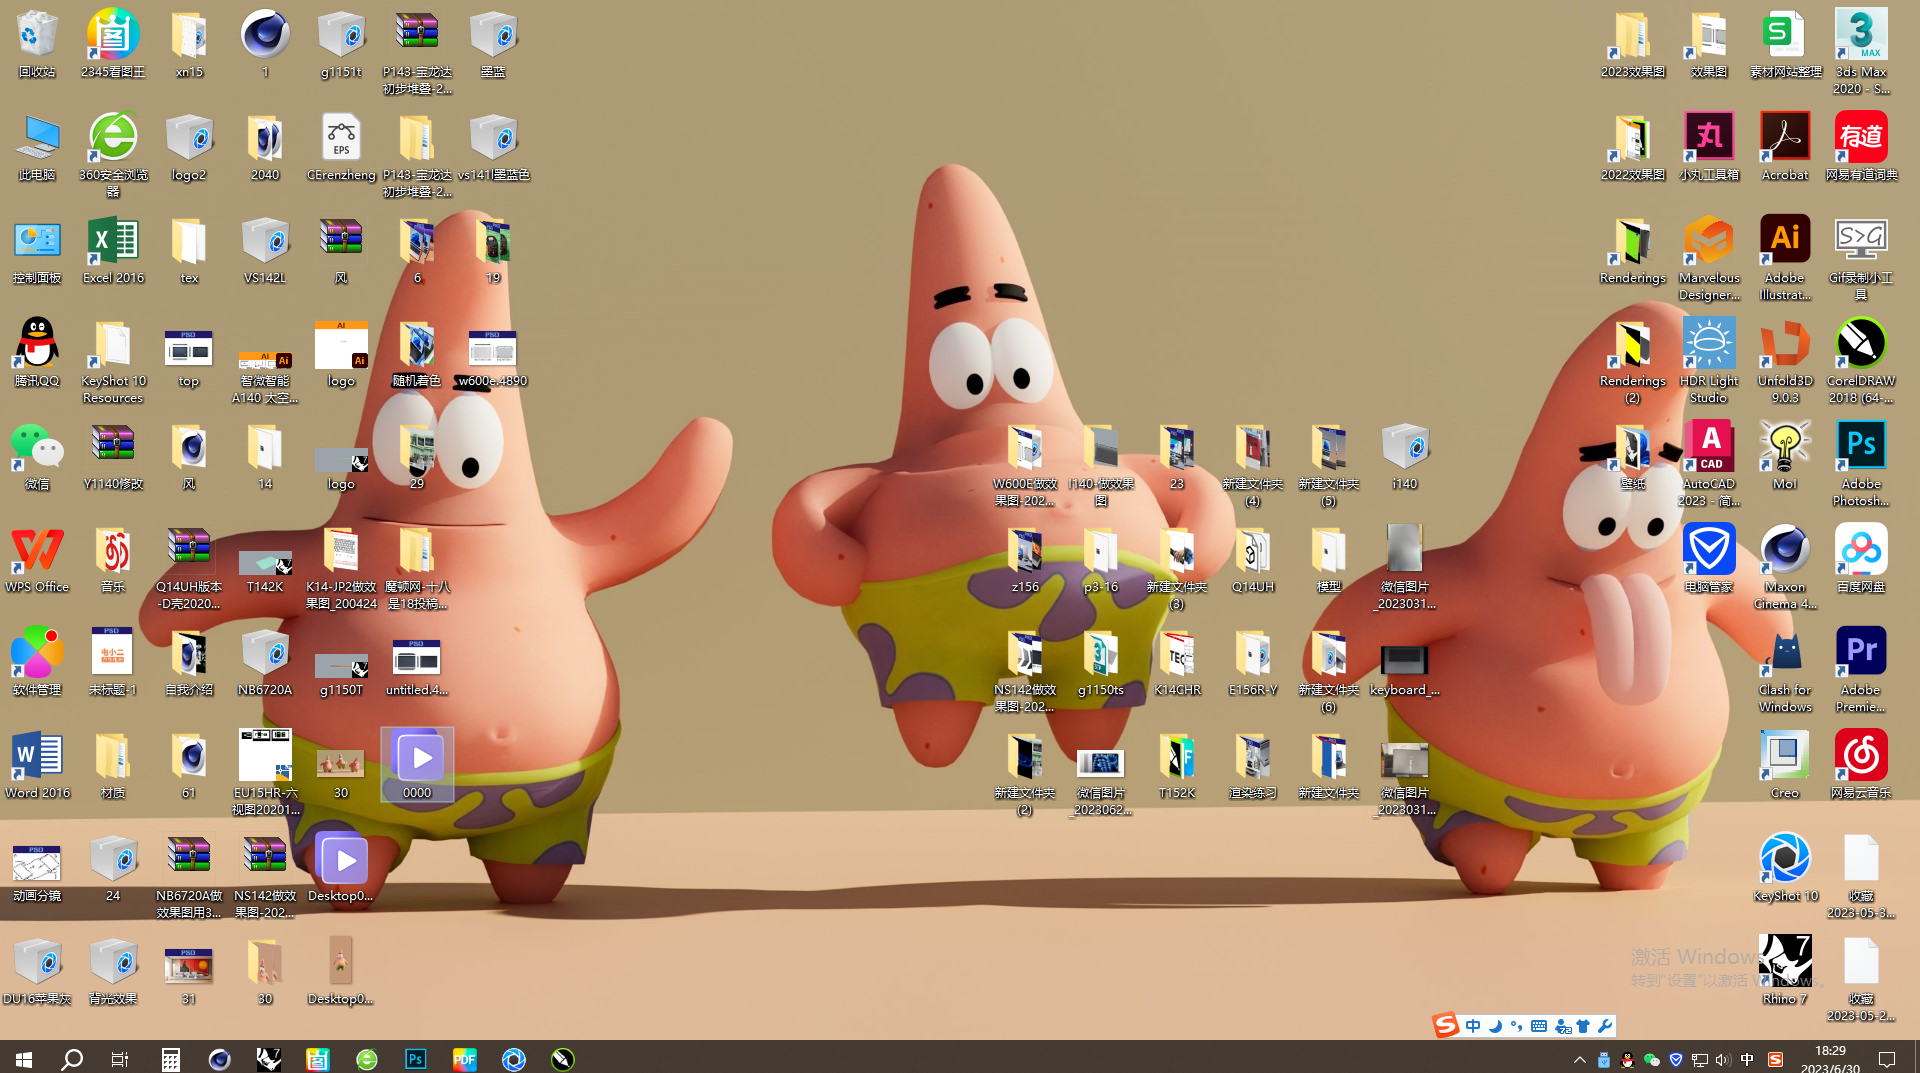Launch 3ds Max 2020 shortcut
This screenshot has height=1073, width=1920.
click(x=1861, y=52)
